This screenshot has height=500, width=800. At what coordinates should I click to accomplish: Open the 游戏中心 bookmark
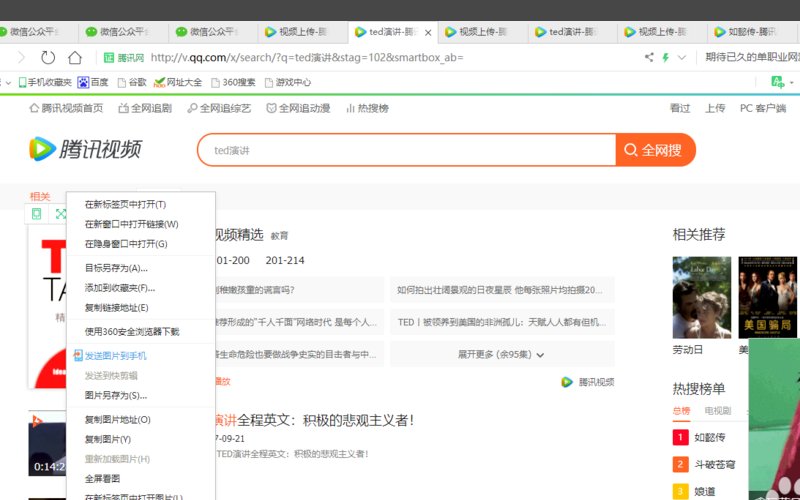[x=288, y=82]
